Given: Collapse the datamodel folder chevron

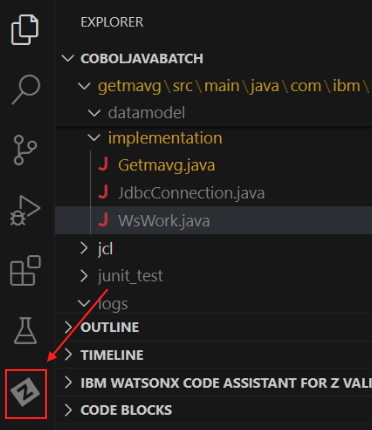Looking at the screenshot, I should click(x=94, y=113).
